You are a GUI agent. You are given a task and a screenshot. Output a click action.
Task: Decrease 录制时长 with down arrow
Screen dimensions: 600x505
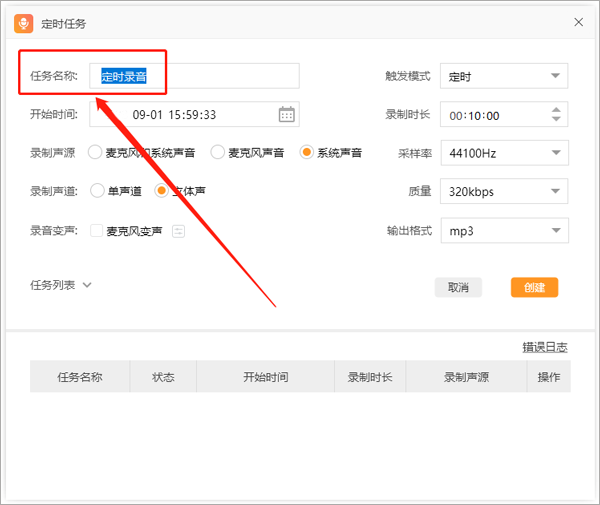click(x=556, y=119)
